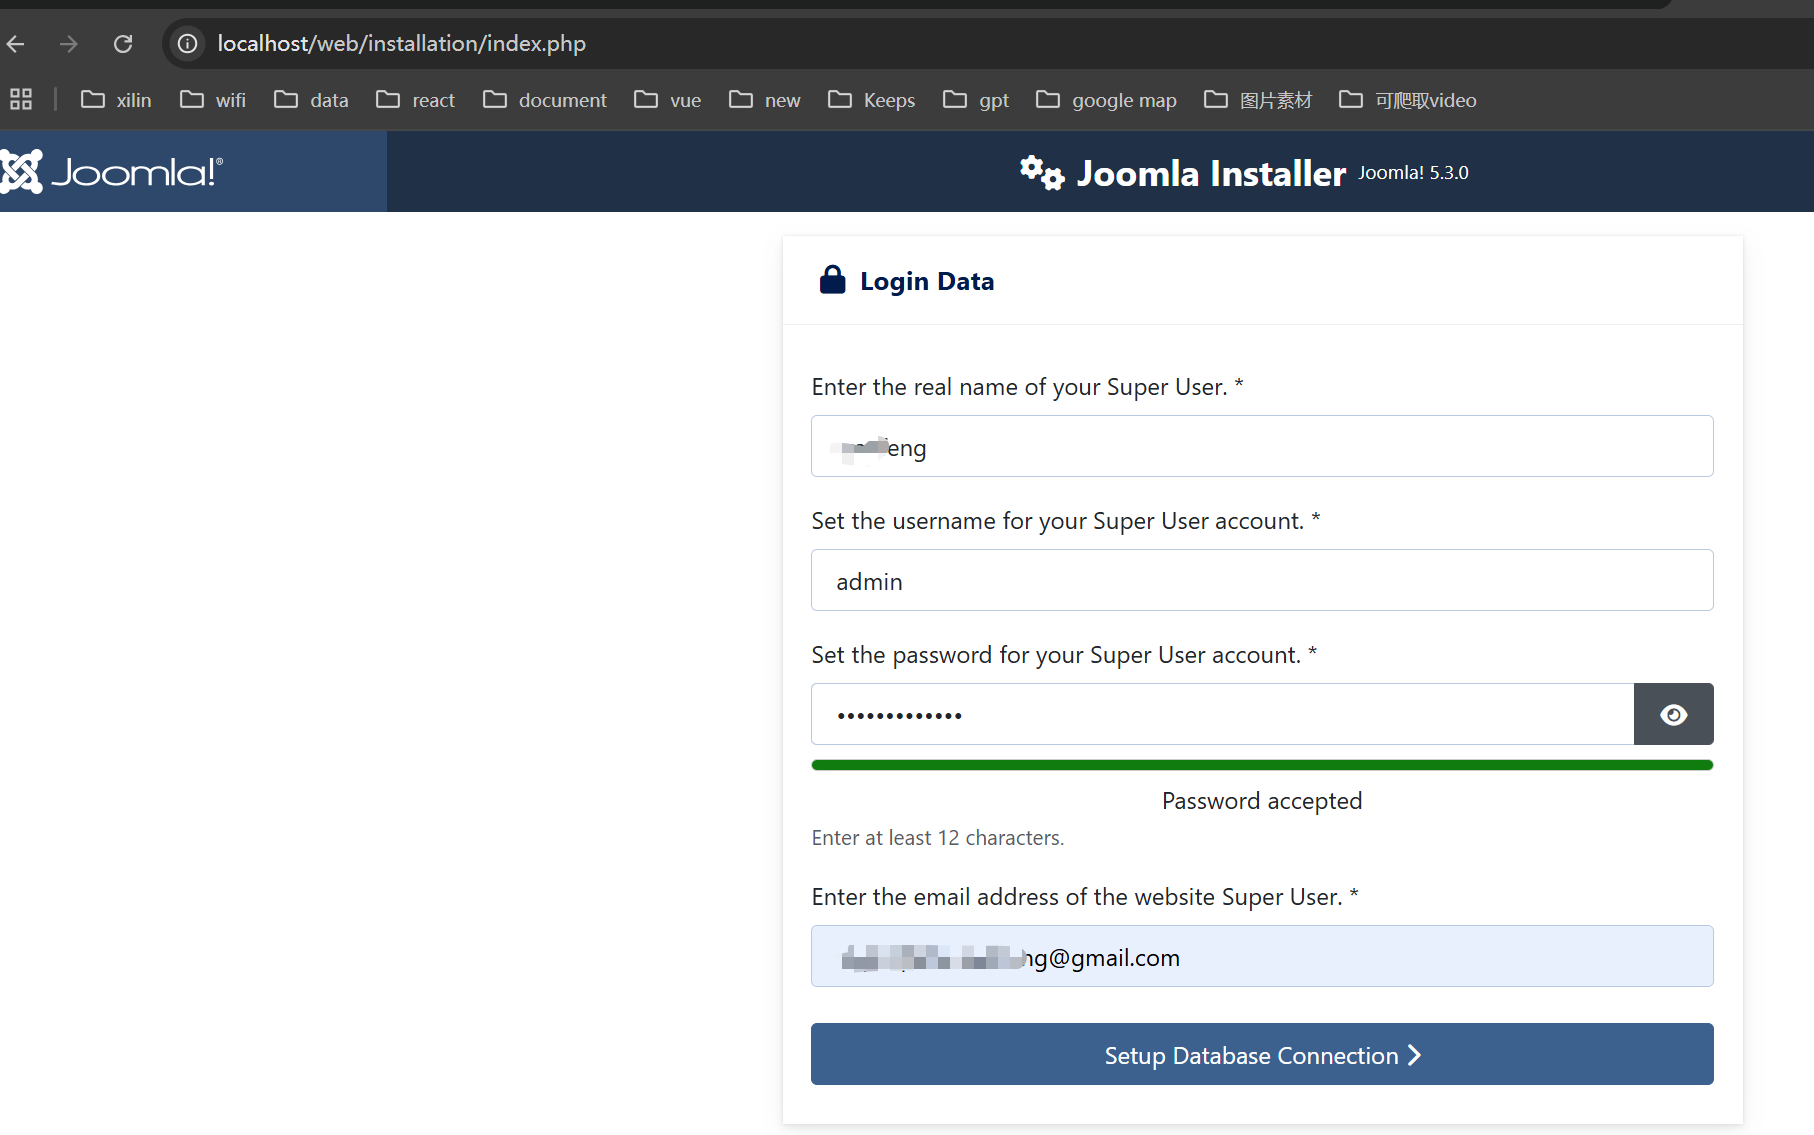This screenshot has height=1135, width=1814.
Task: Focus the Super User real name field
Action: coord(1262,446)
